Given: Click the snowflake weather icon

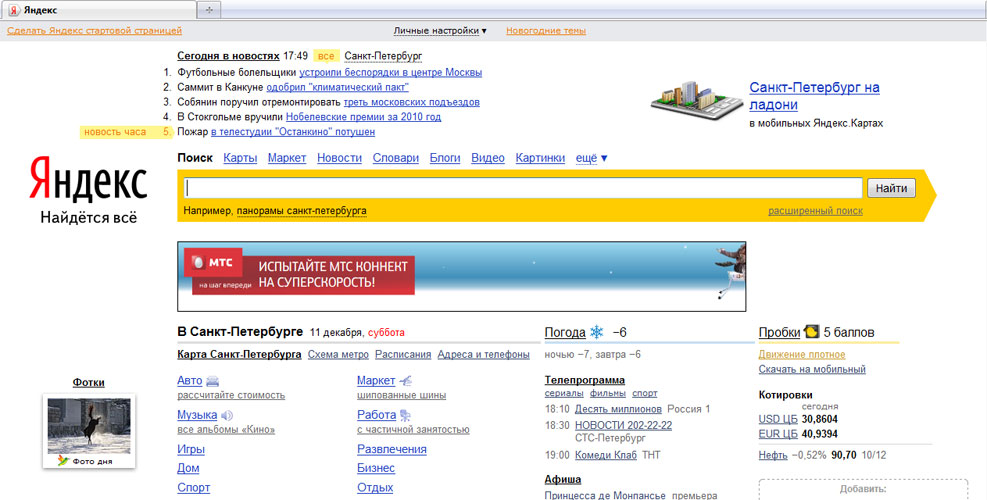Looking at the screenshot, I should tap(596, 332).
